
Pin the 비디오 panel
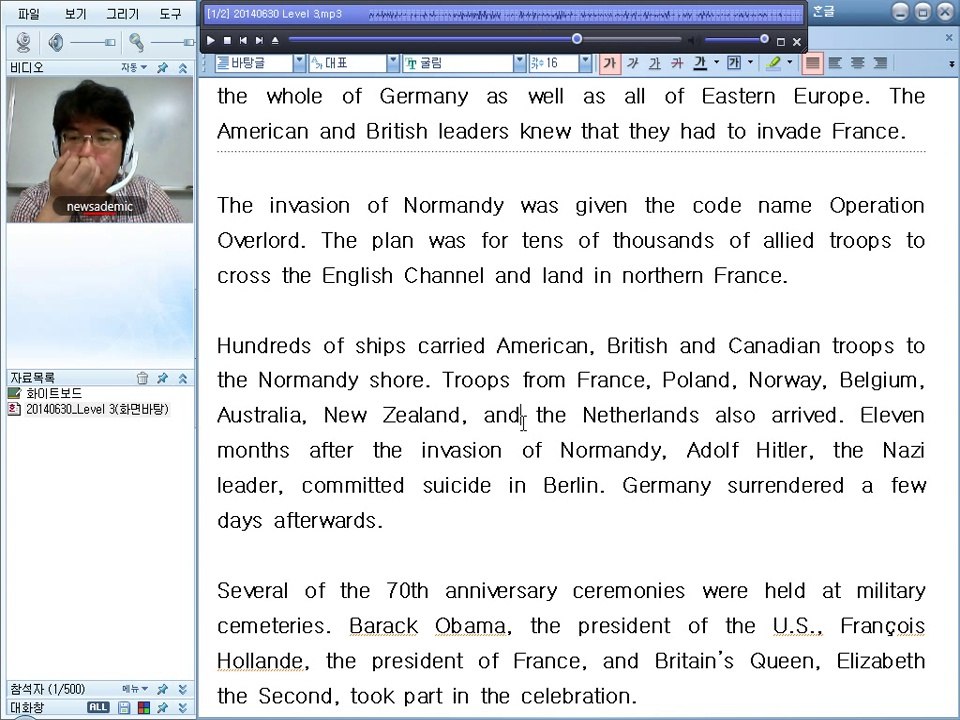[x=162, y=68]
